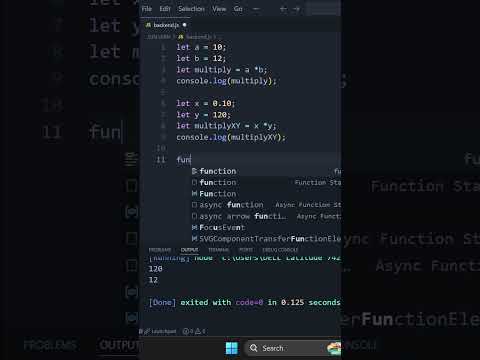
Task: Choose 'function' snippet labeled Function Statement
Action: click(x=266, y=182)
